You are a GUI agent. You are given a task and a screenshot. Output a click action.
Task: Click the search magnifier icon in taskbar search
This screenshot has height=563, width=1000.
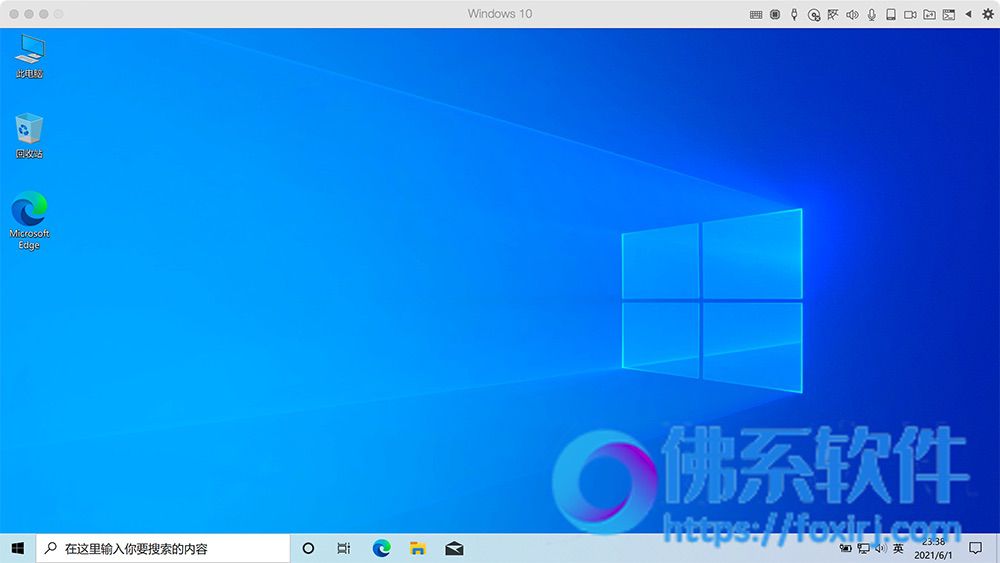50,548
